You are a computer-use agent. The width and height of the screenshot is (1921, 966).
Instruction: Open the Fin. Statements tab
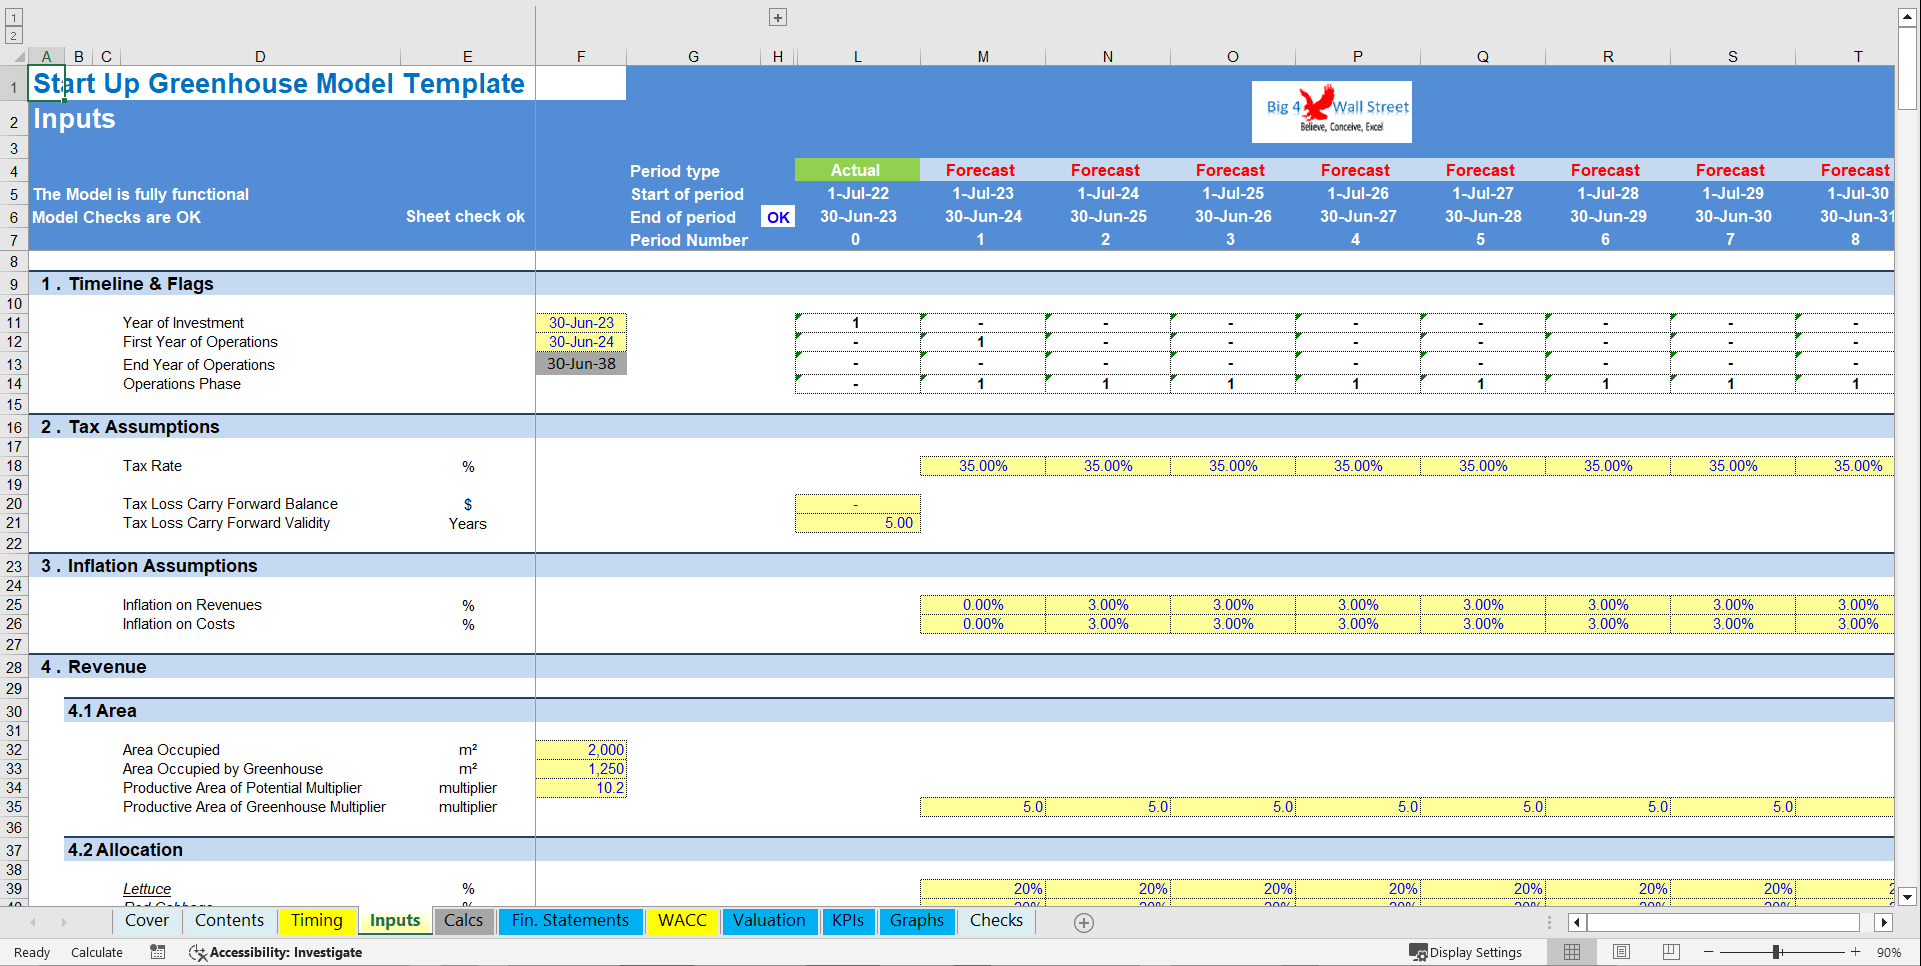click(570, 921)
